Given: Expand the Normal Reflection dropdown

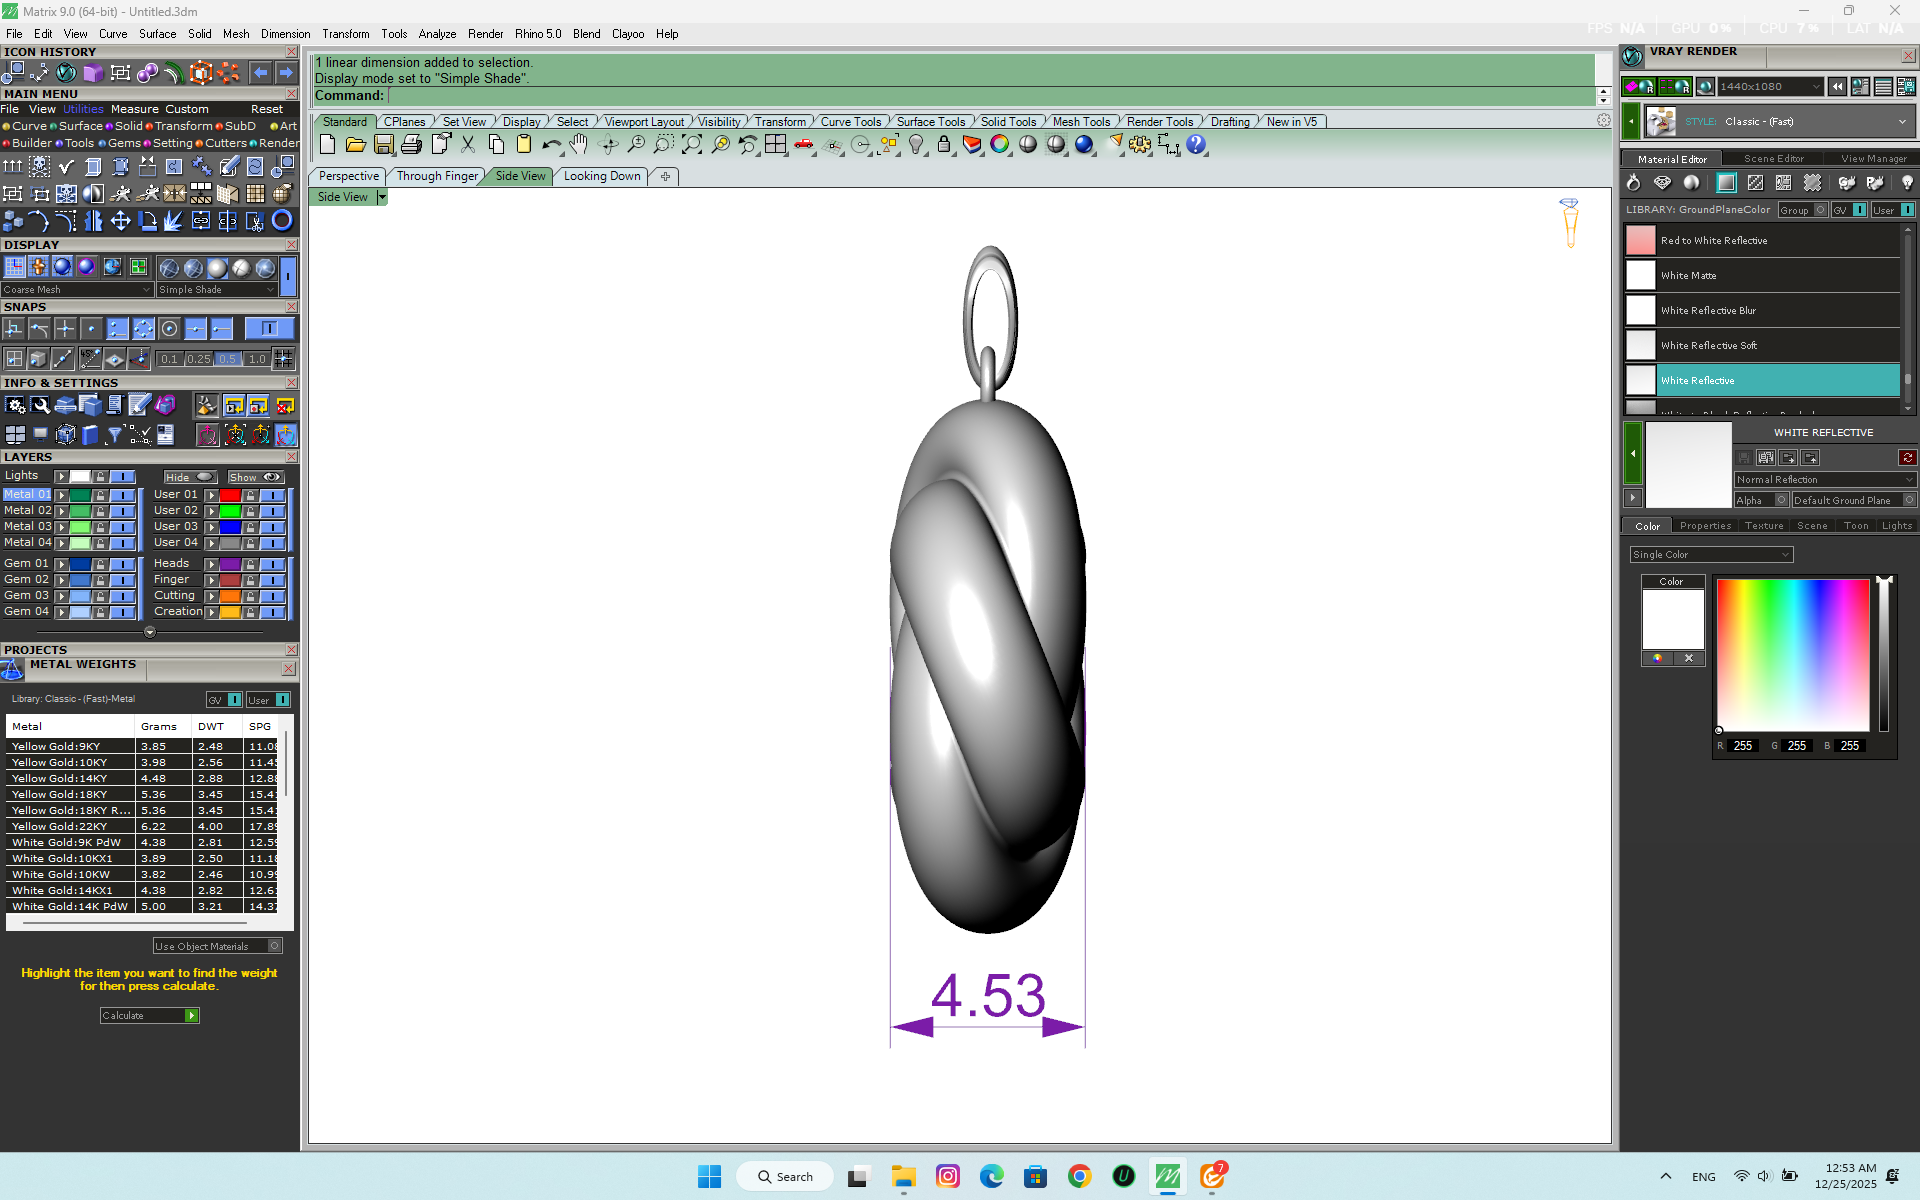Looking at the screenshot, I should 1824,480.
